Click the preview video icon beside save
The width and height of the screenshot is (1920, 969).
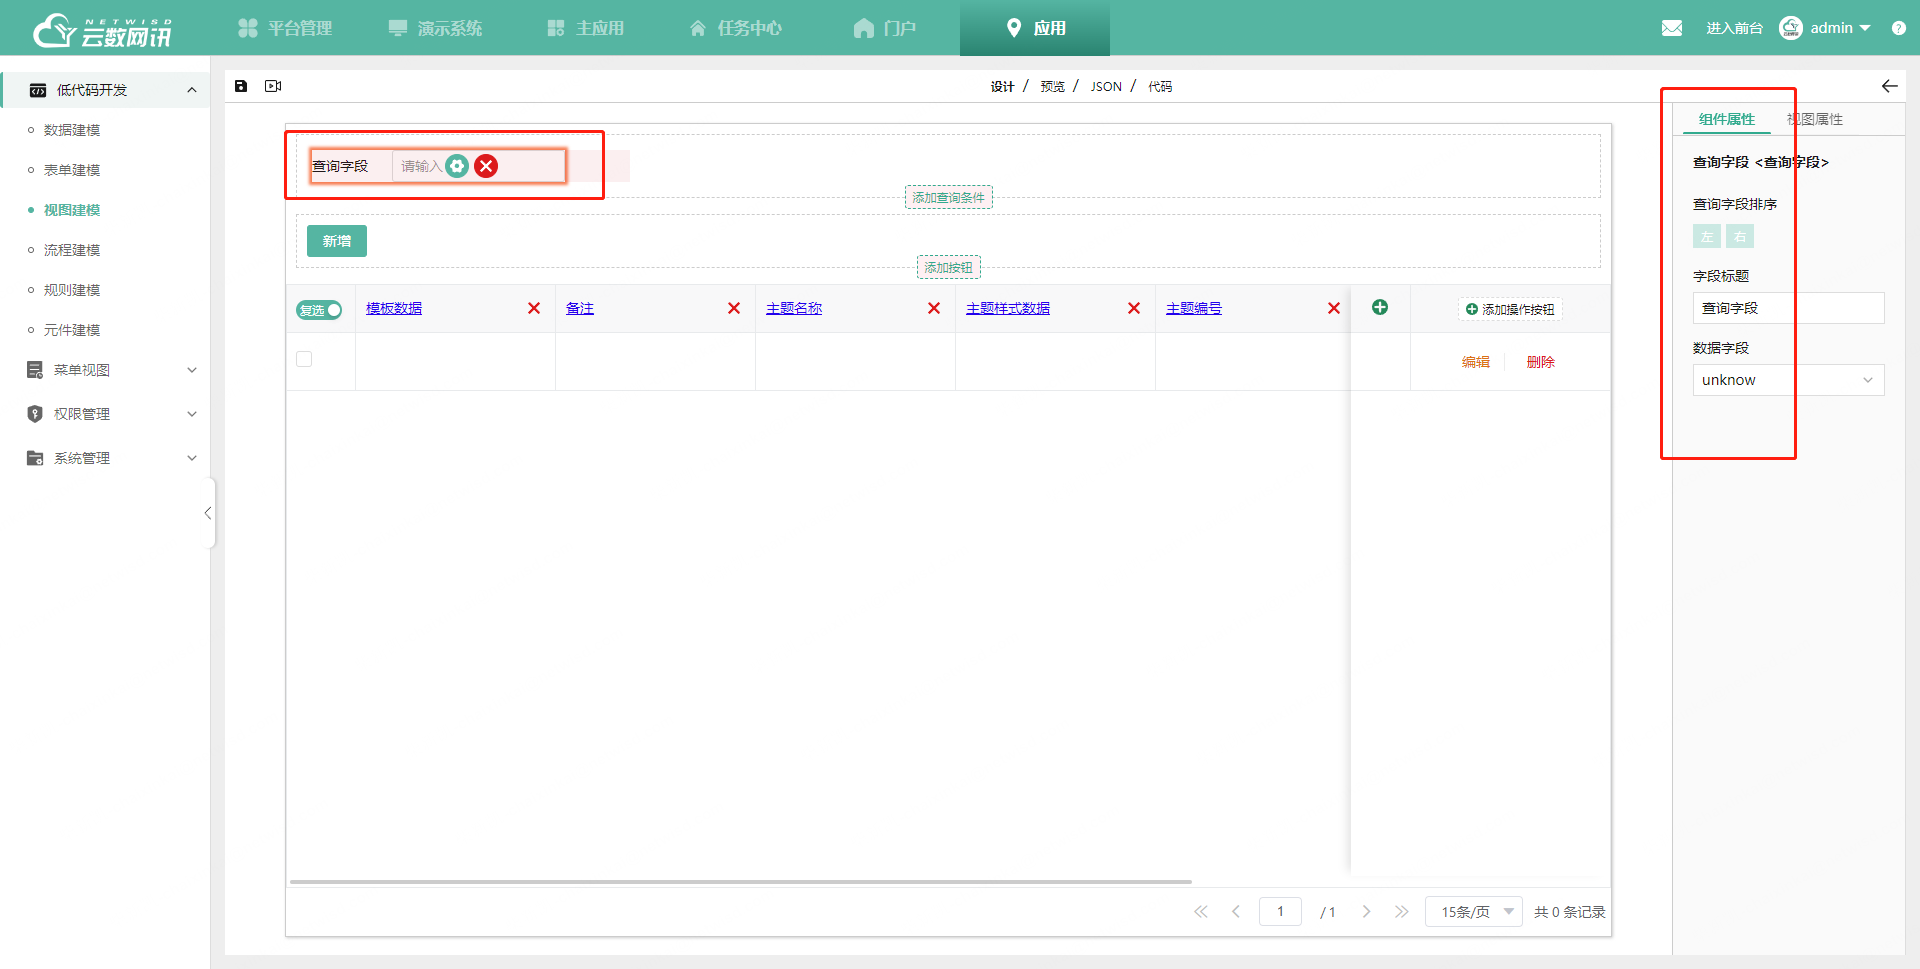coord(273,86)
